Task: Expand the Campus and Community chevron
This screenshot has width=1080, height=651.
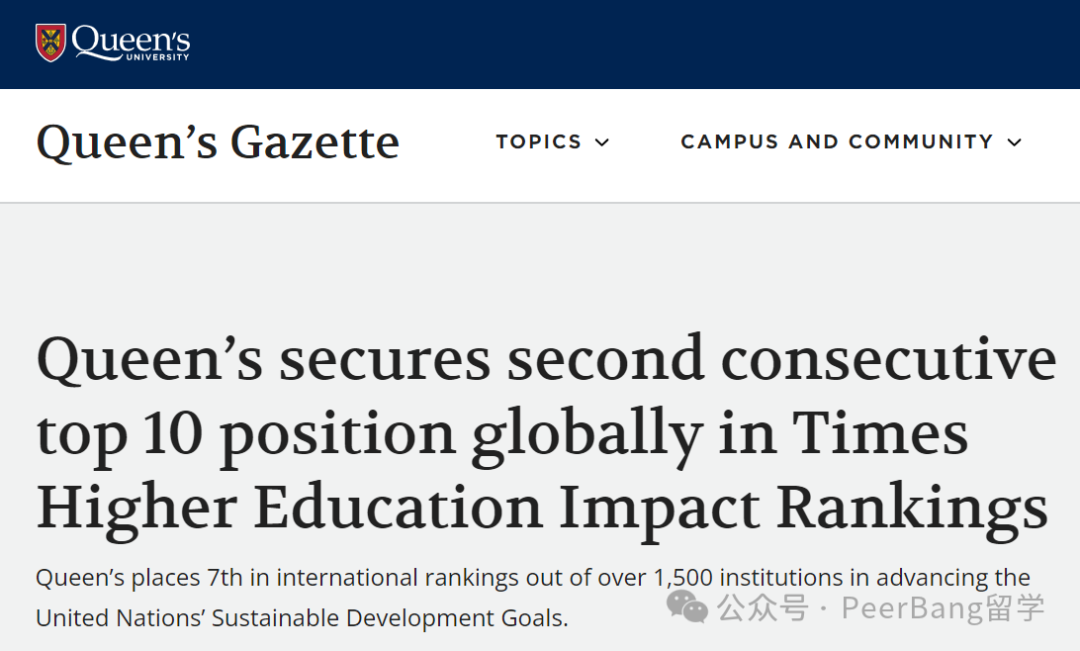Action: tap(1014, 143)
